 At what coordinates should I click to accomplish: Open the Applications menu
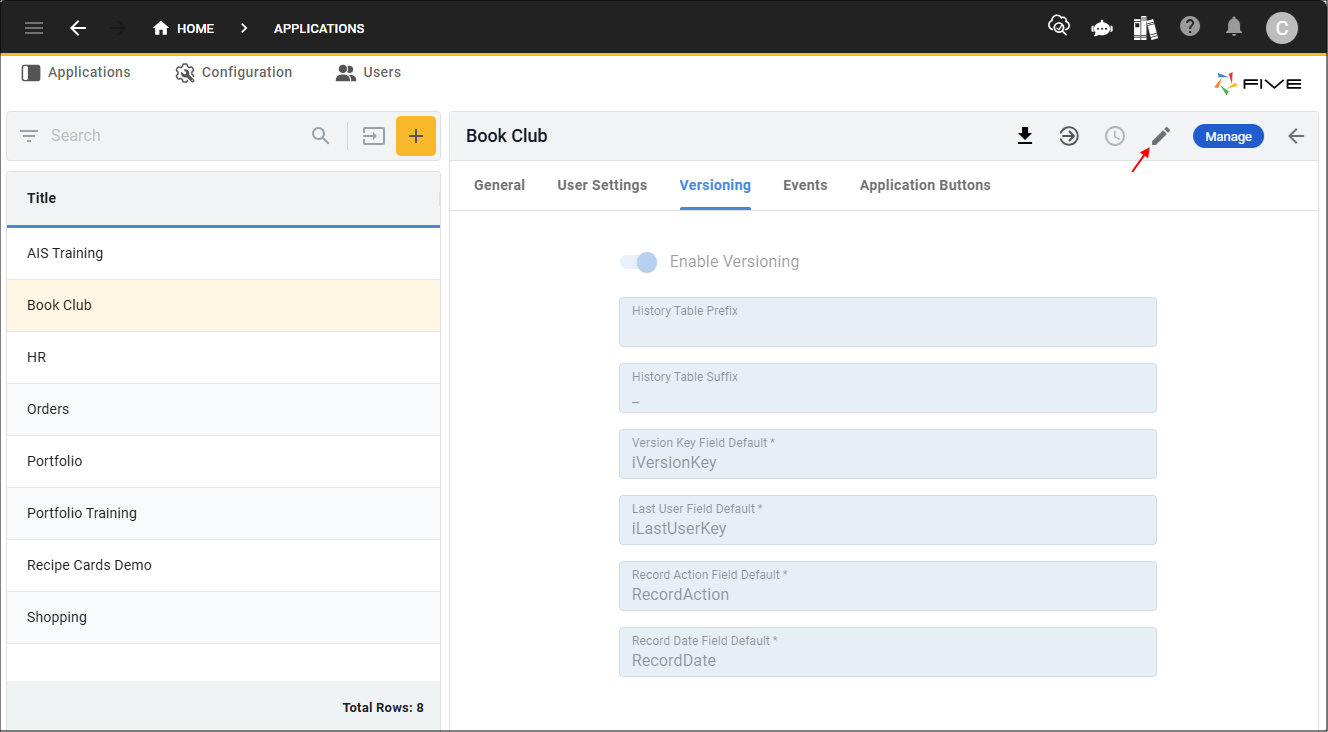coord(76,72)
